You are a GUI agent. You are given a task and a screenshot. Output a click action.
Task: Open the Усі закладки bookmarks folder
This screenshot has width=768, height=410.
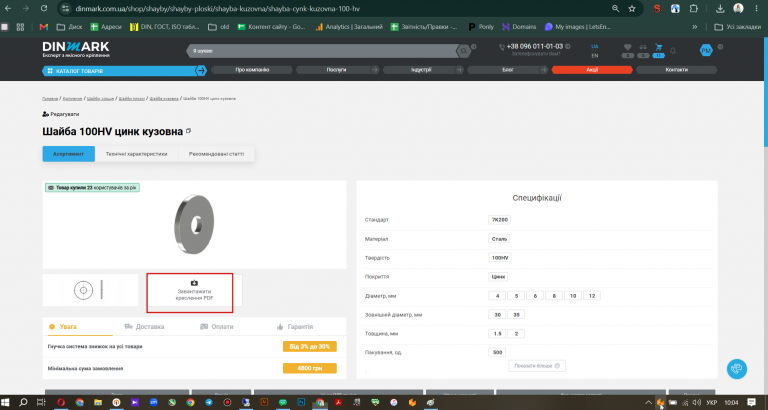point(737,27)
